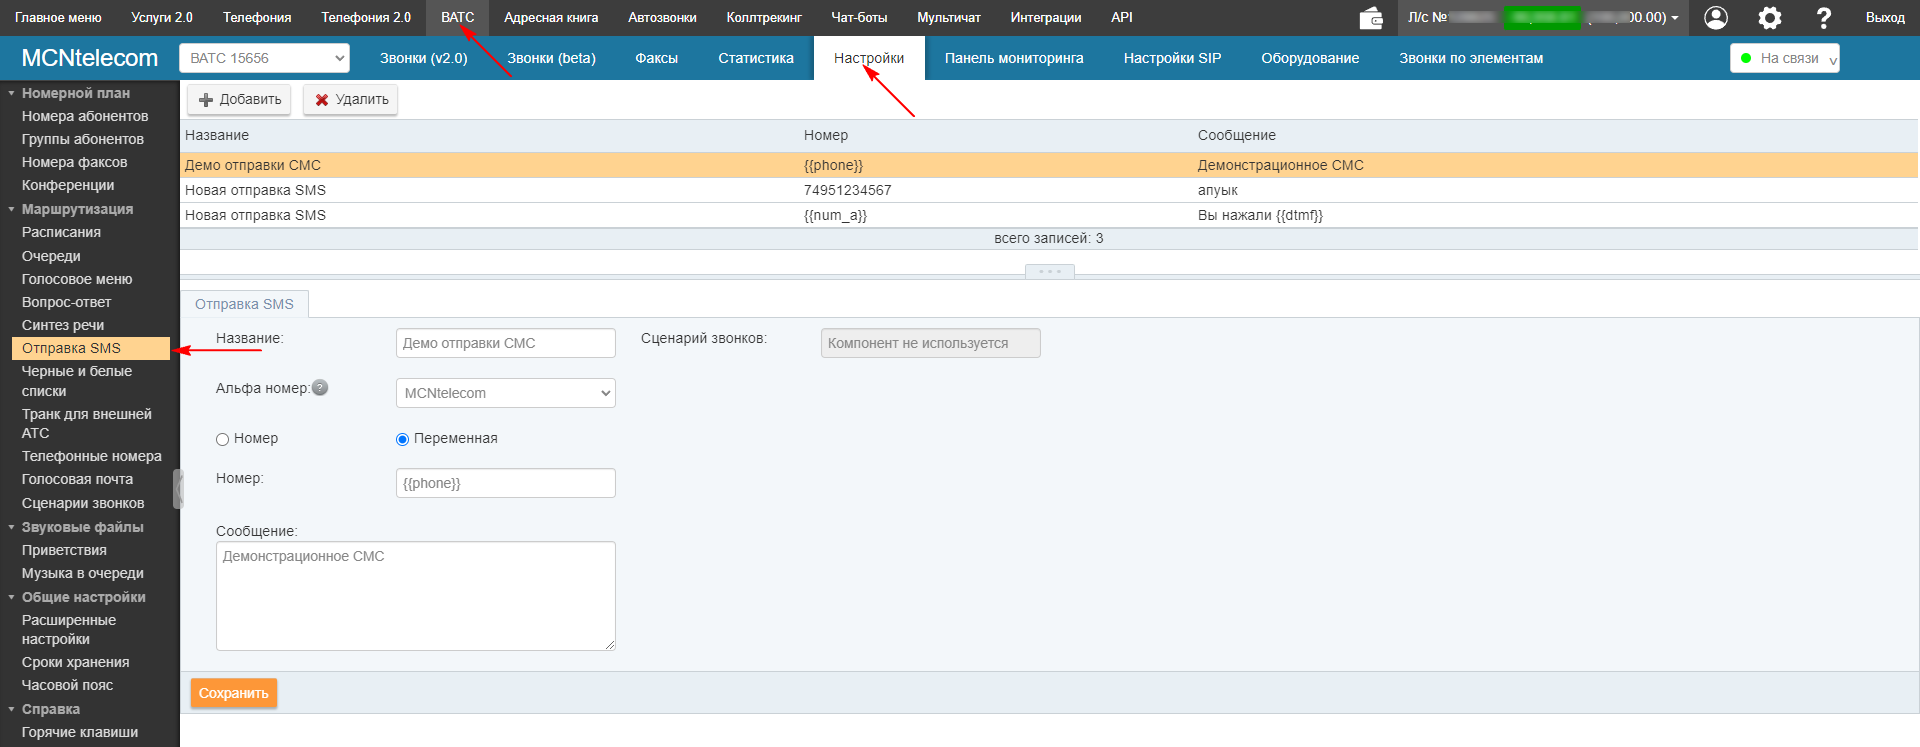Screen dimensions: 1920x747
Task: Collapse the Звуковые файлы section
Action: pyautogui.click(x=12, y=527)
